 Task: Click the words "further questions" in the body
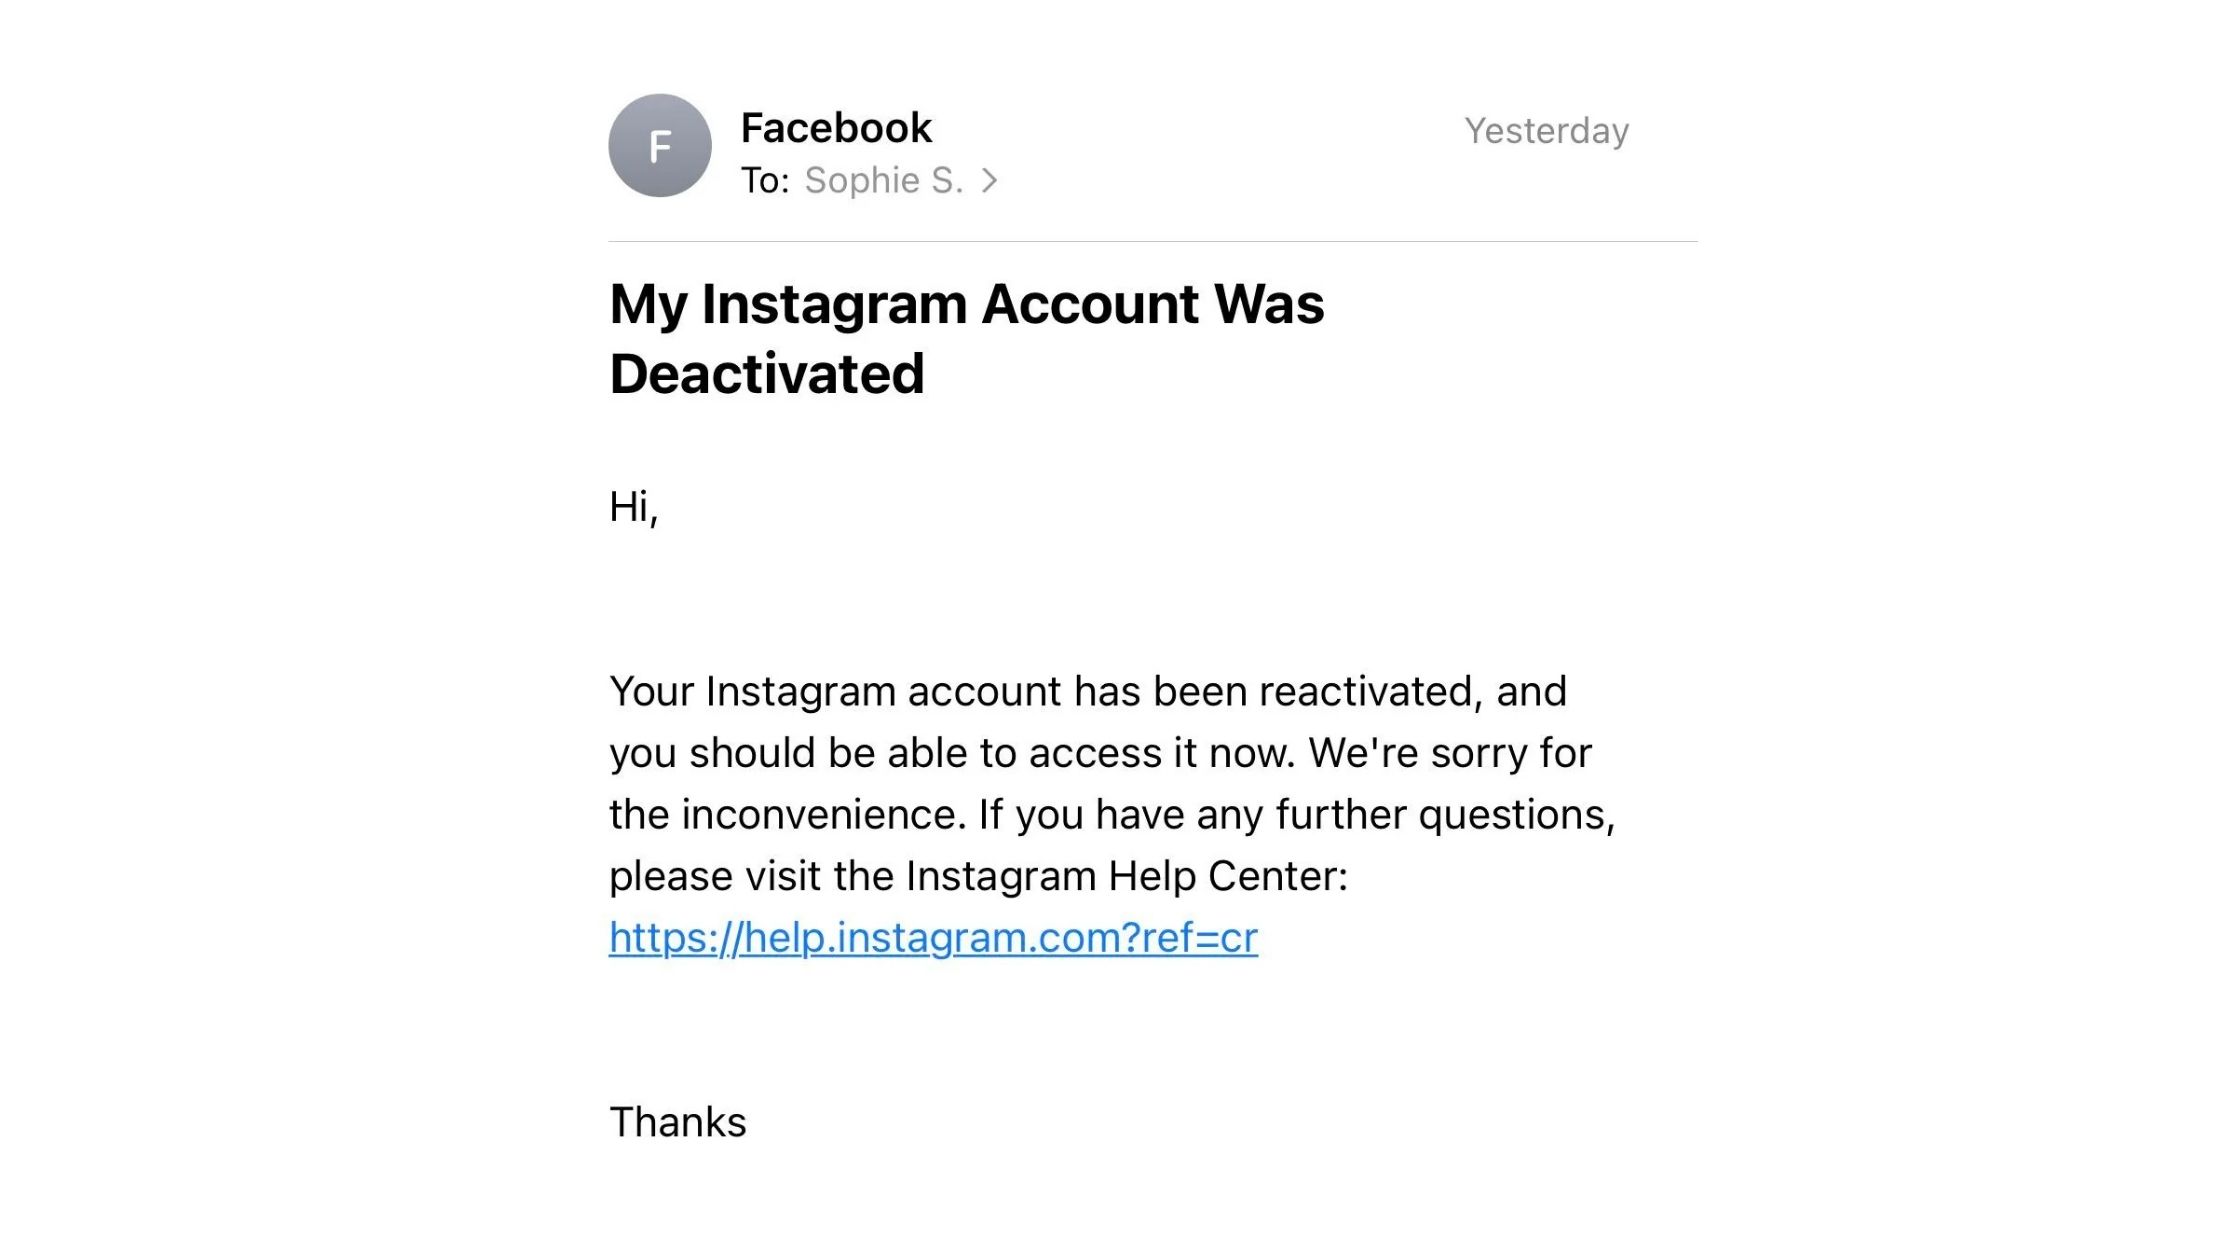(x=1444, y=815)
